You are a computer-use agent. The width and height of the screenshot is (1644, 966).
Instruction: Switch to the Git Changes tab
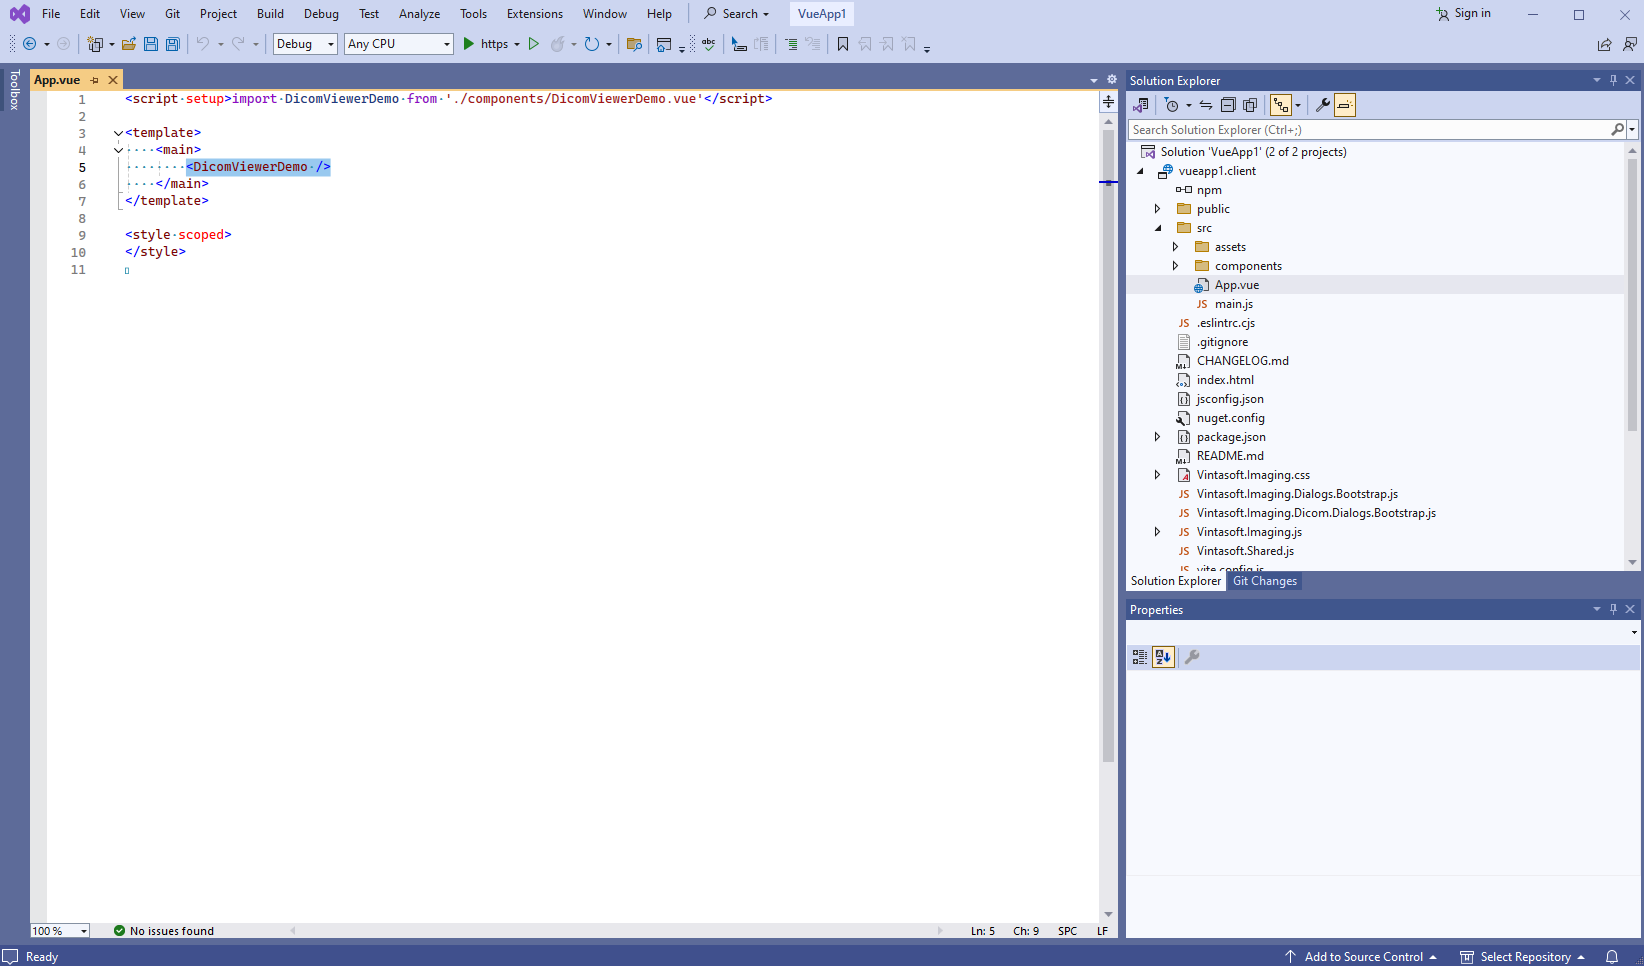click(x=1264, y=581)
